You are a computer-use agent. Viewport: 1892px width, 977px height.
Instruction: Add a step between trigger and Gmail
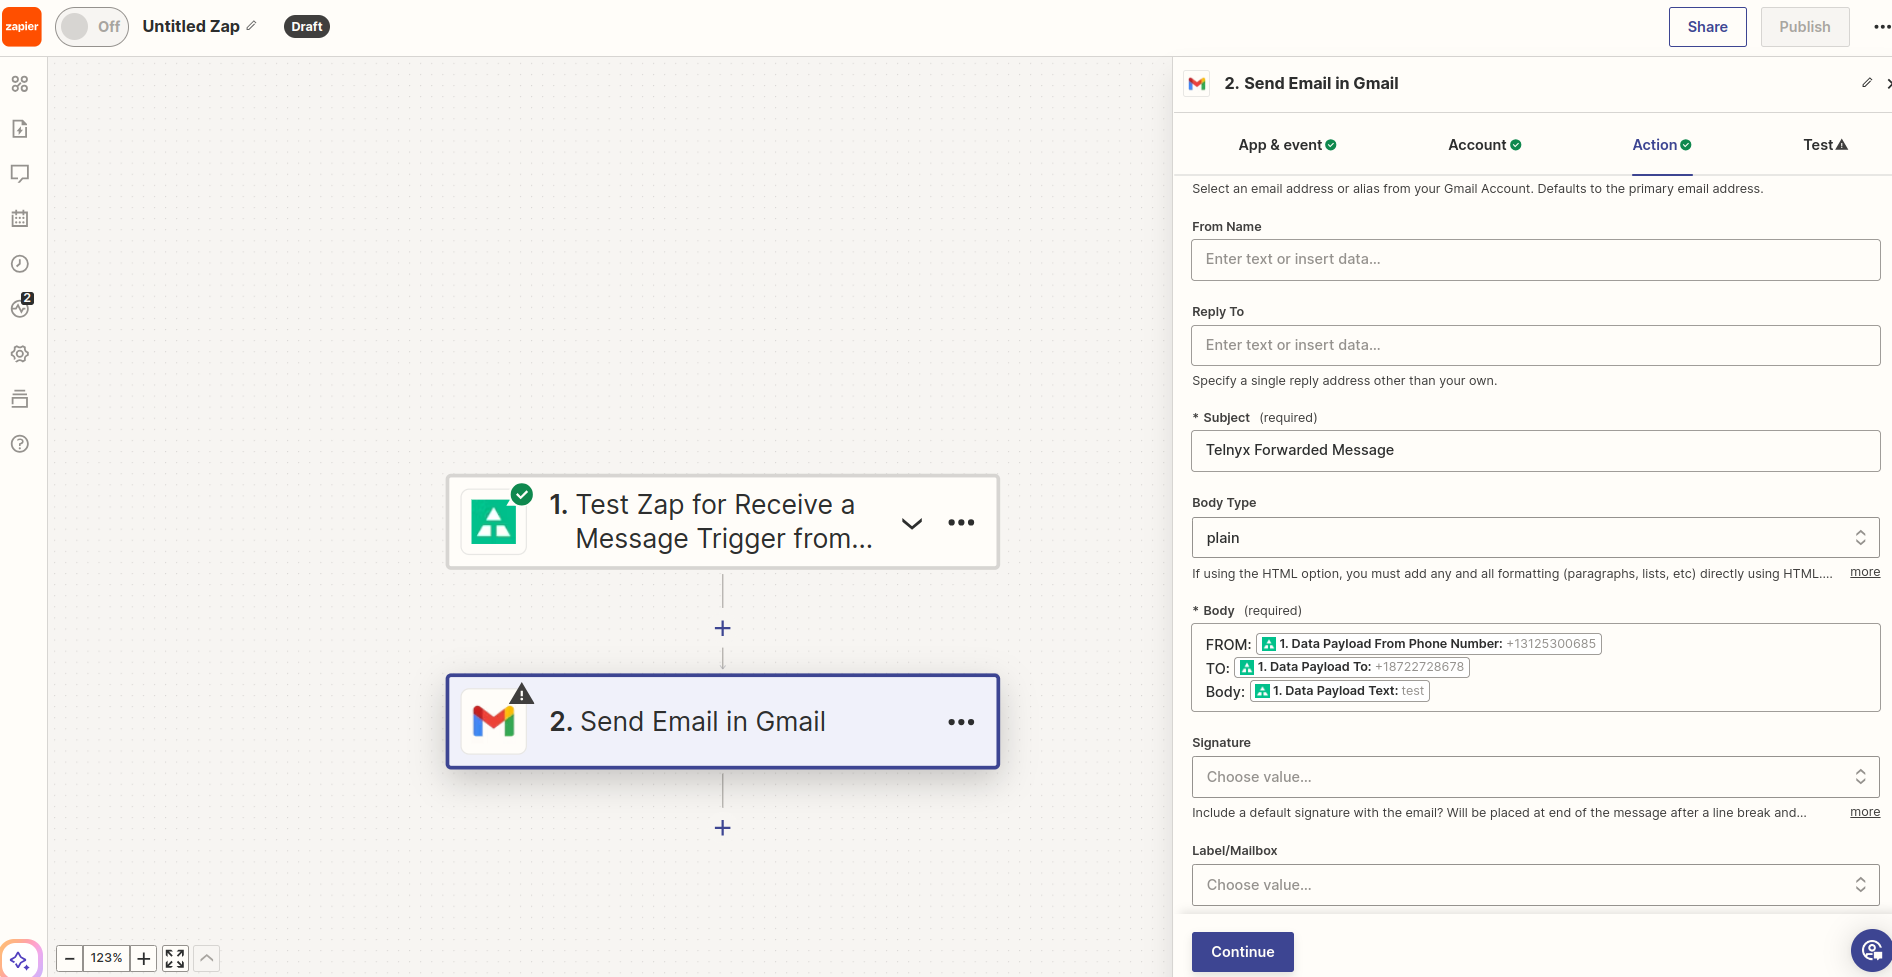[723, 628]
